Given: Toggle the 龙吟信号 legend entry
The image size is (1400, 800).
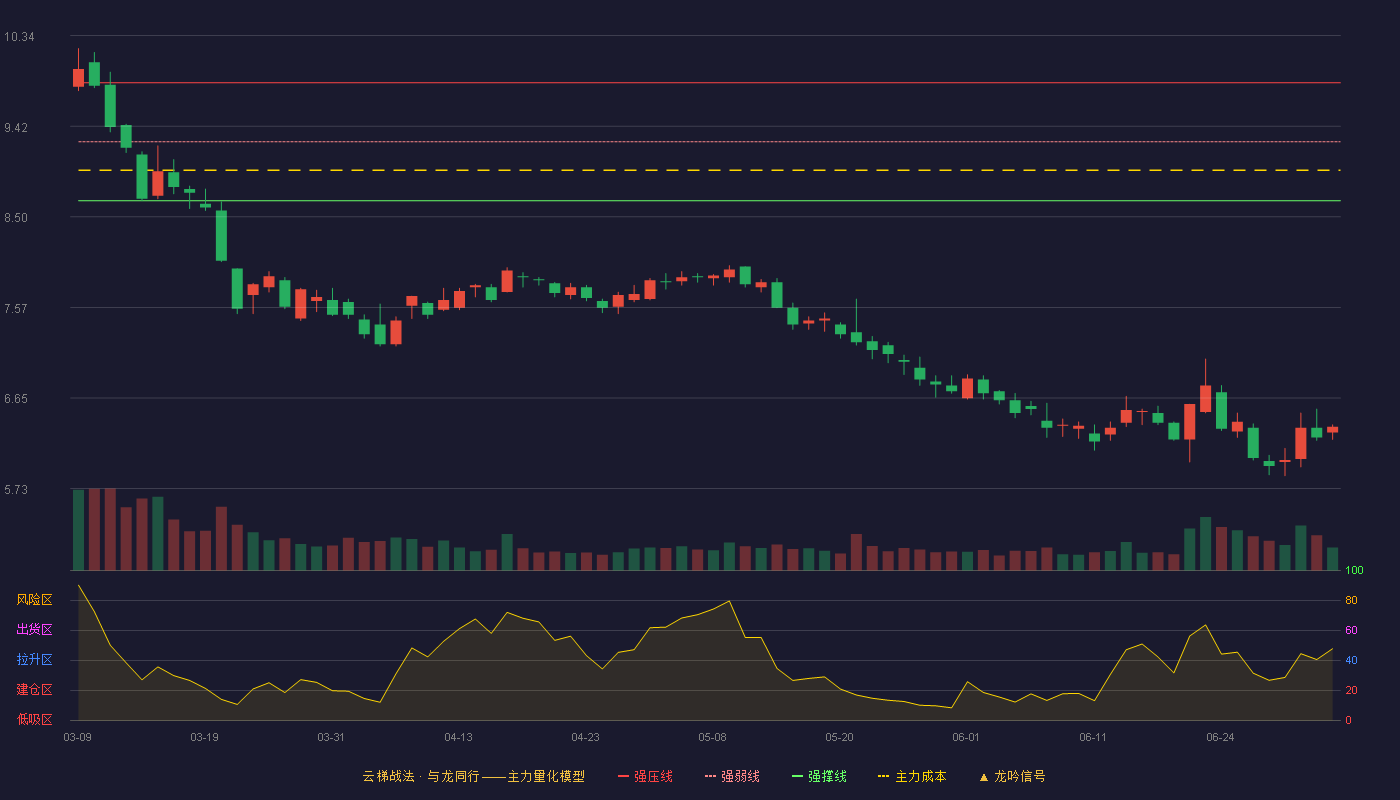Looking at the screenshot, I should 1012,776.
